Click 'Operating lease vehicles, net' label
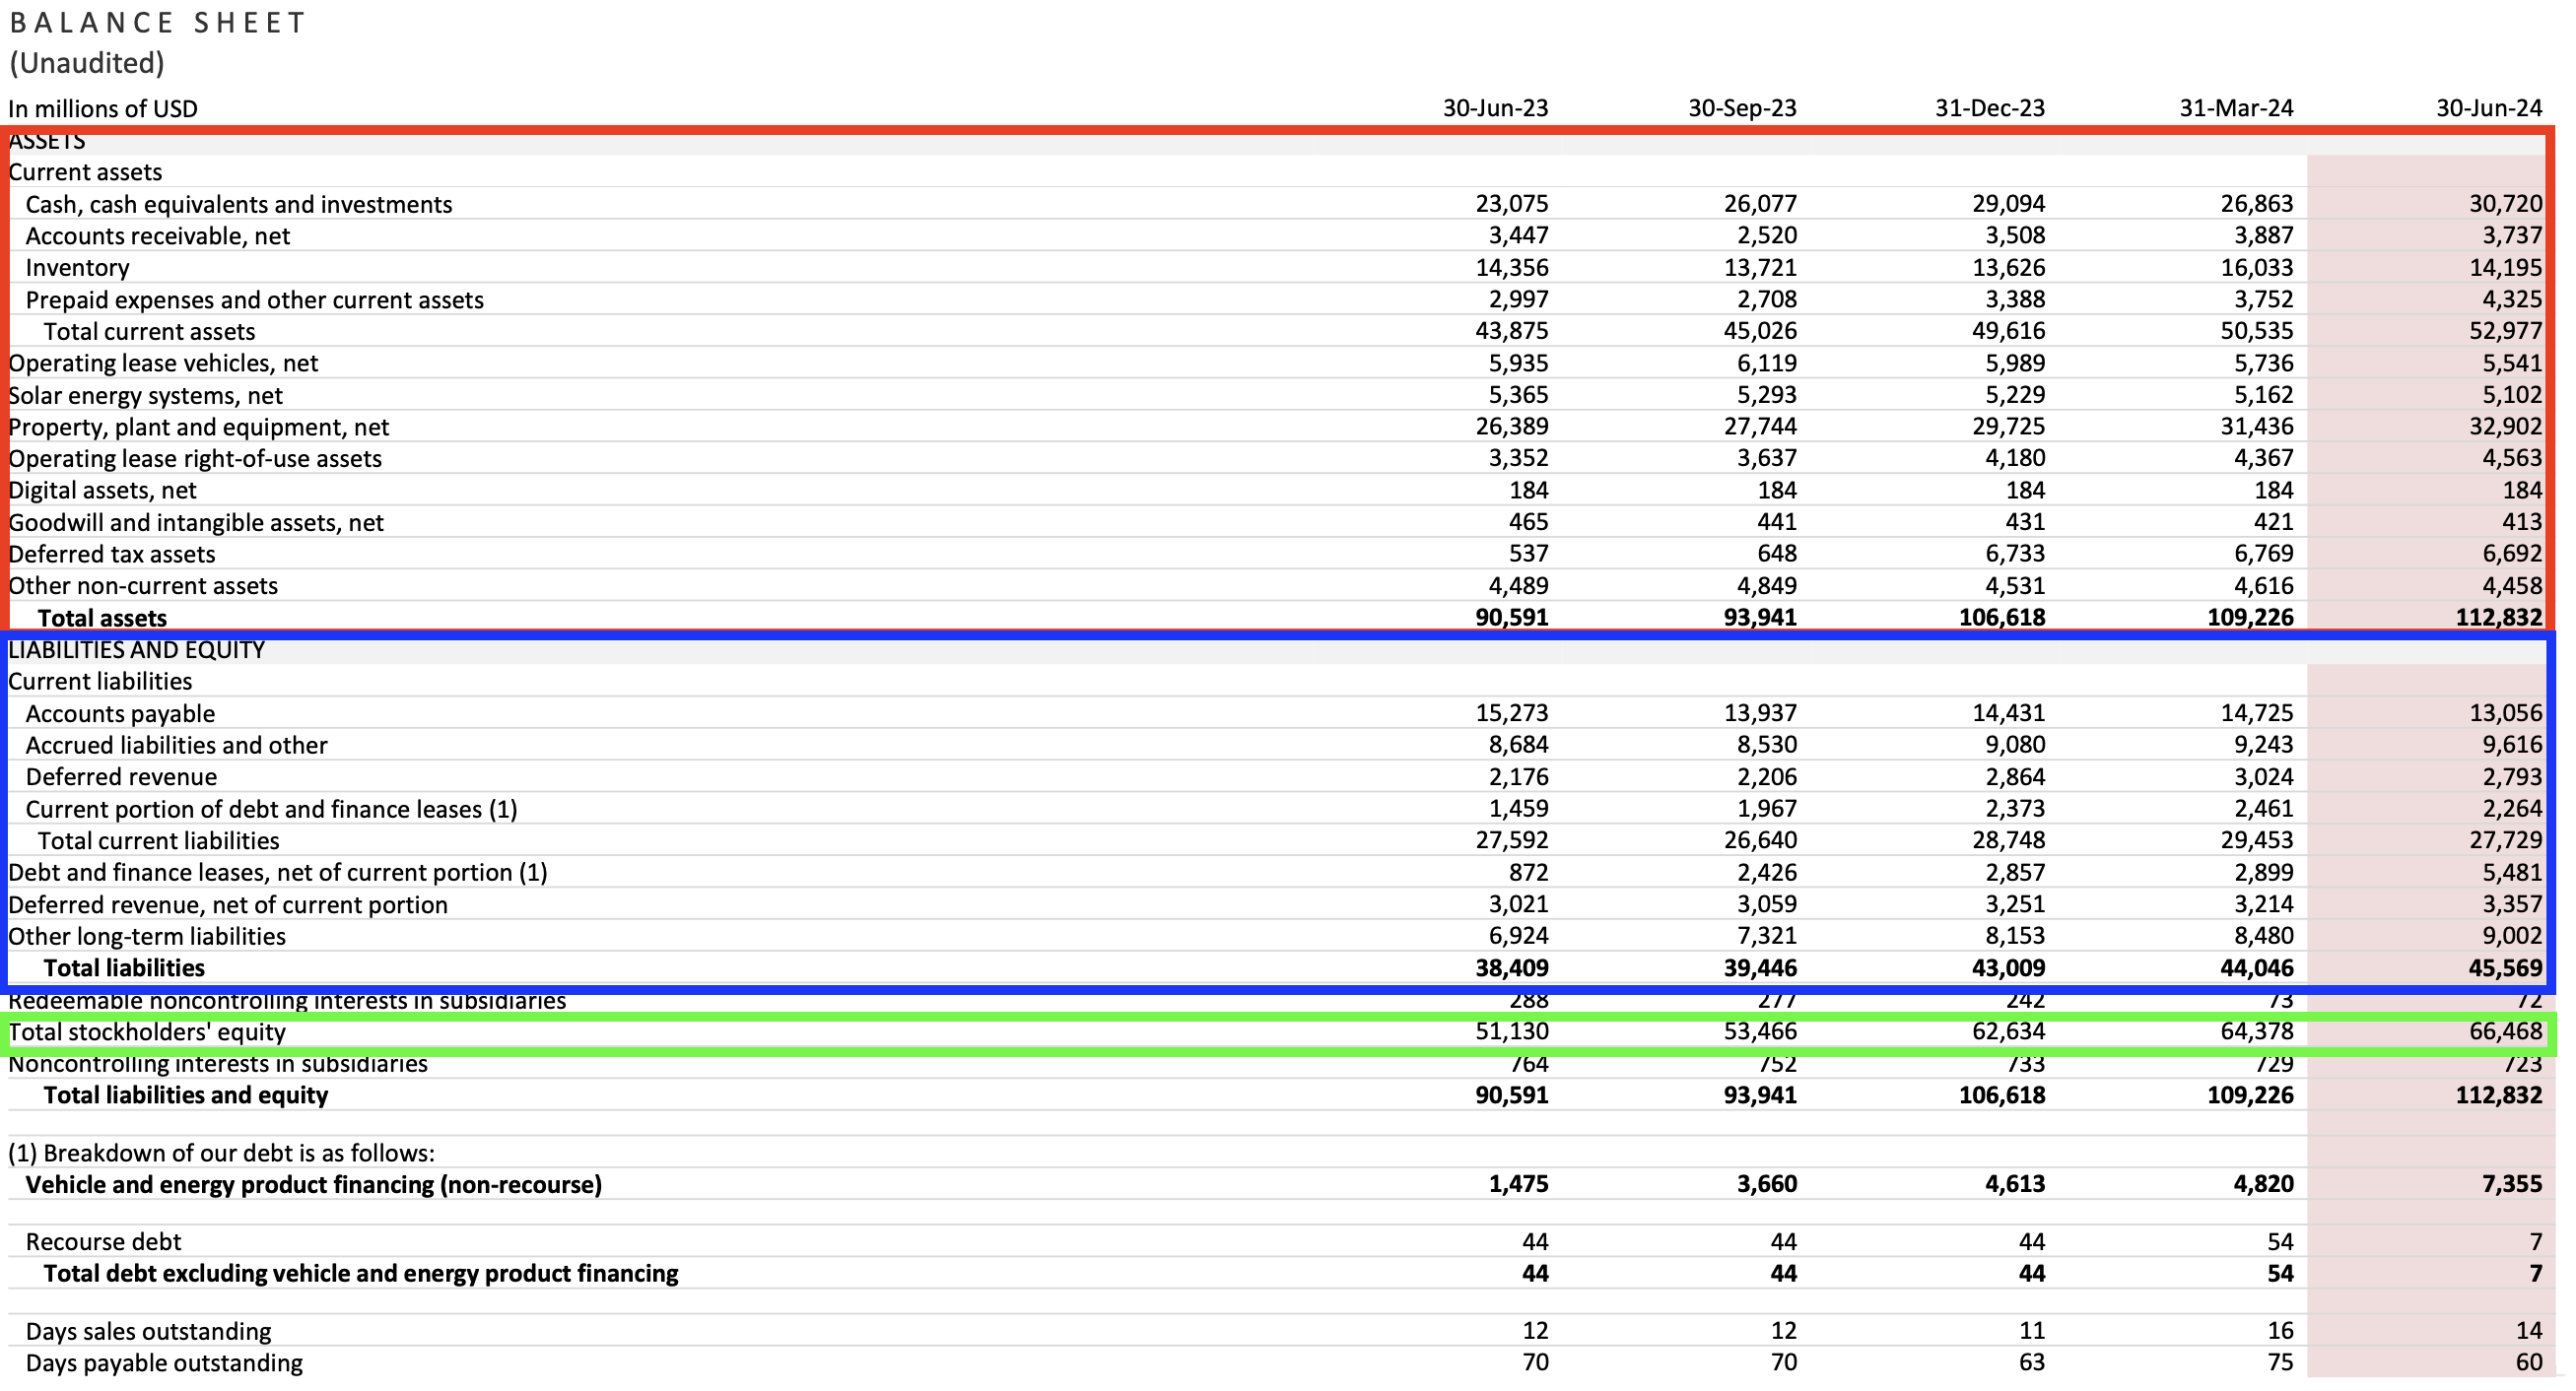Image resolution: width=2576 pixels, height=1391 pixels. (163, 363)
